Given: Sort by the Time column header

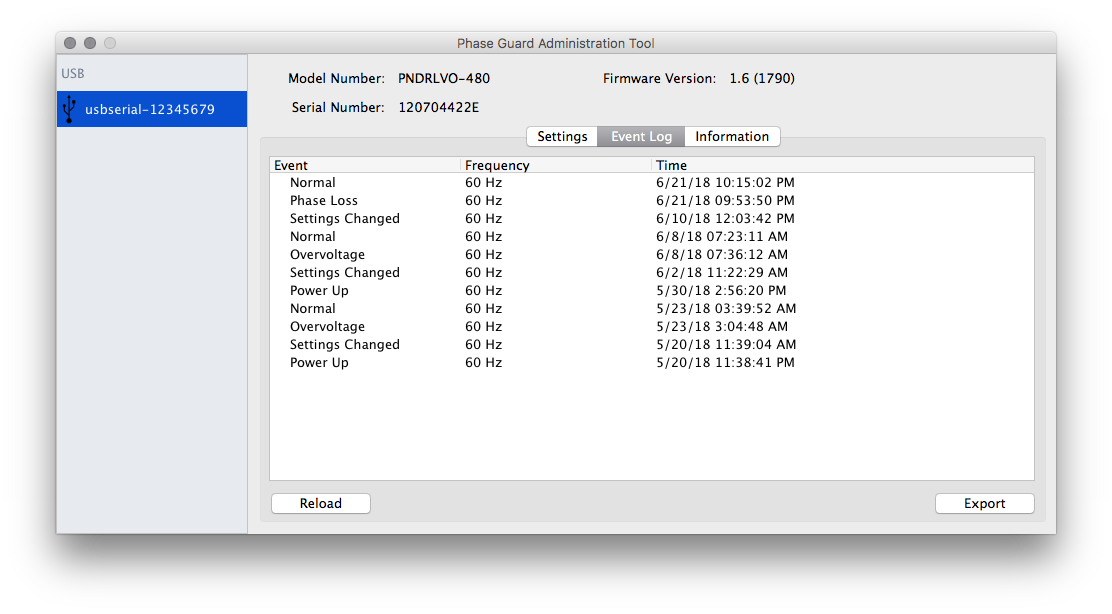Looking at the screenshot, I should pos(843,165).
